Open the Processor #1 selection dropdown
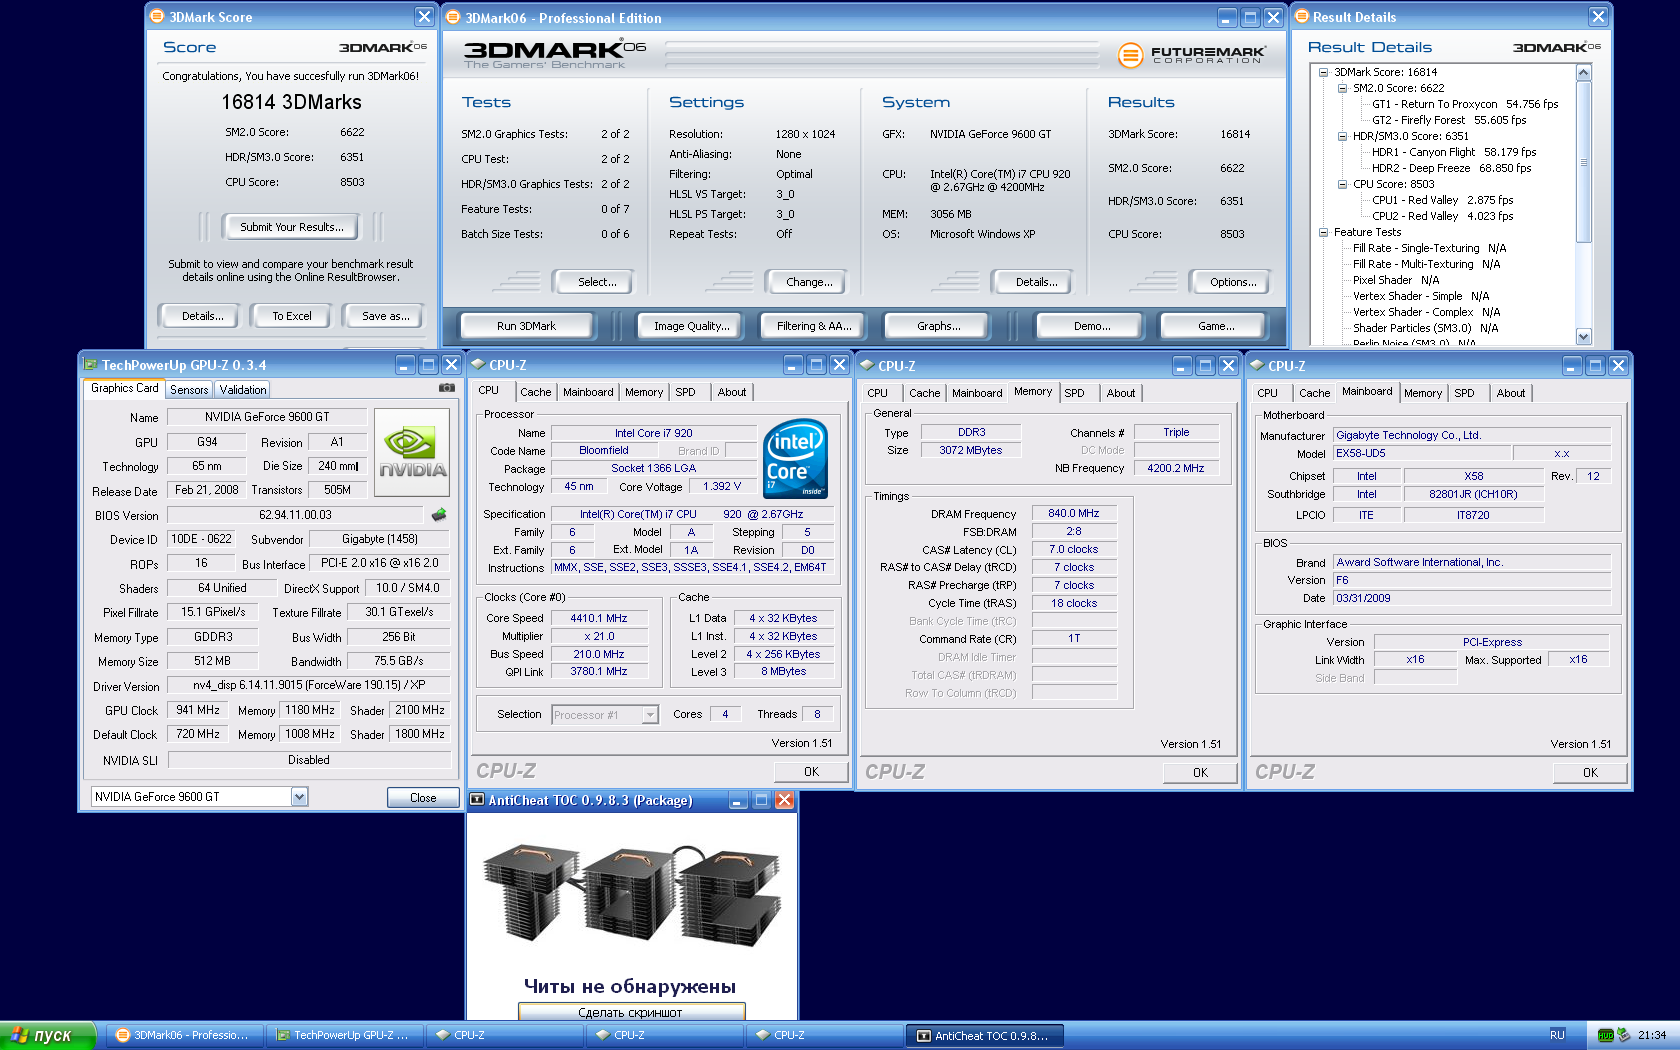 pos(650,715)
